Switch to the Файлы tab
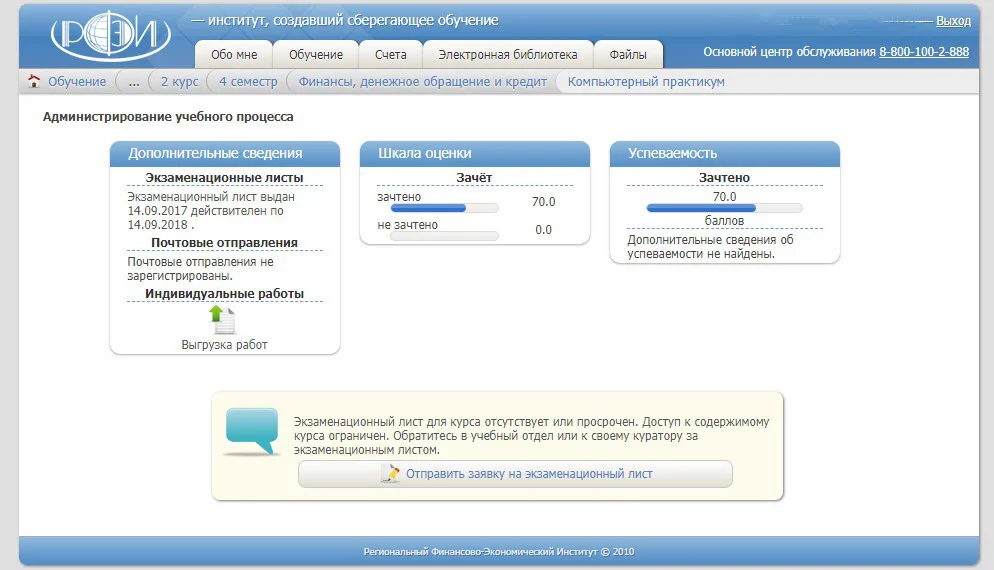 pyautogui.click(x=628, y=55)
